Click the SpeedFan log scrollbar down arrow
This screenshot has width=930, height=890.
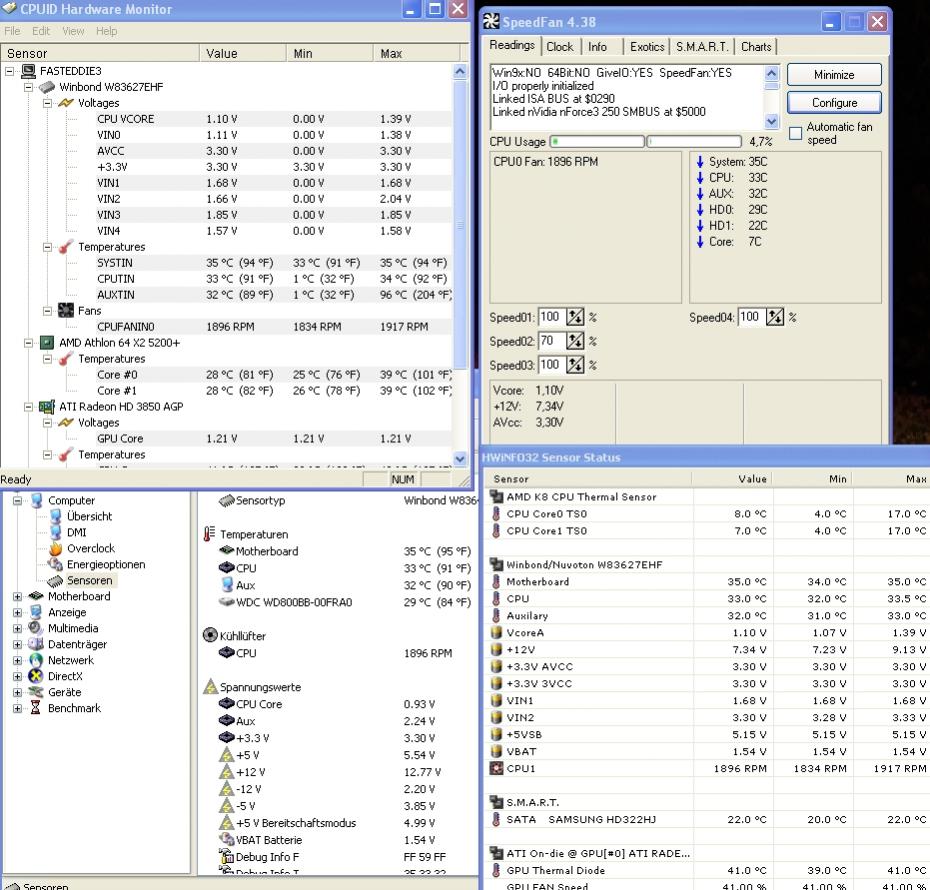coord(771,122)
